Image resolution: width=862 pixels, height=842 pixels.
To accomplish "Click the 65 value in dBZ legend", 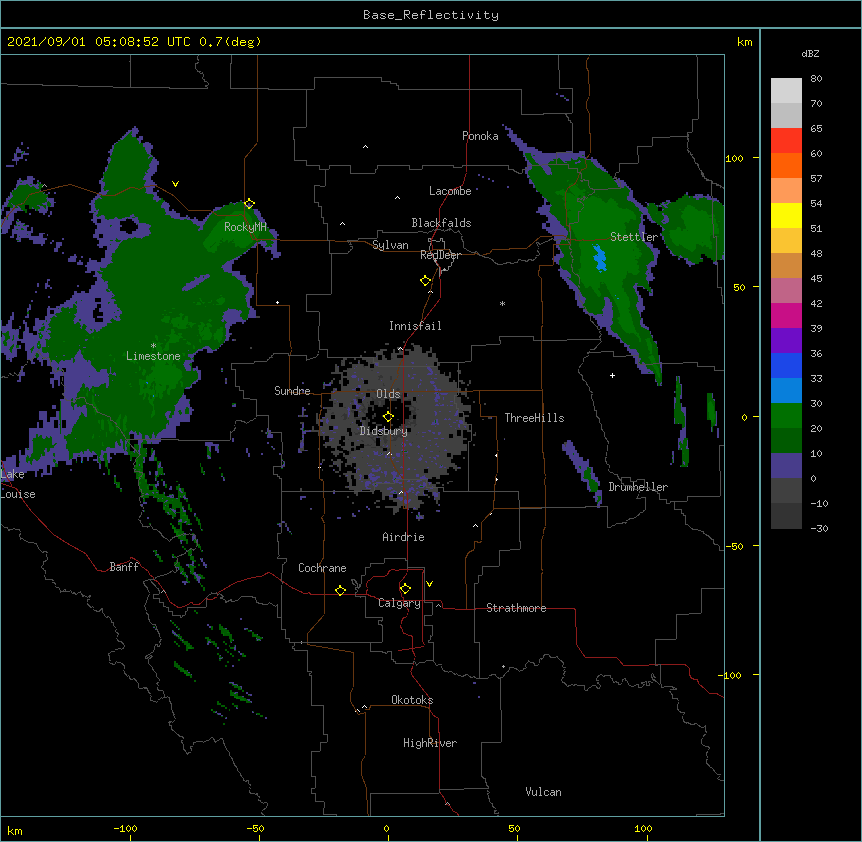I will pos(816,129).
